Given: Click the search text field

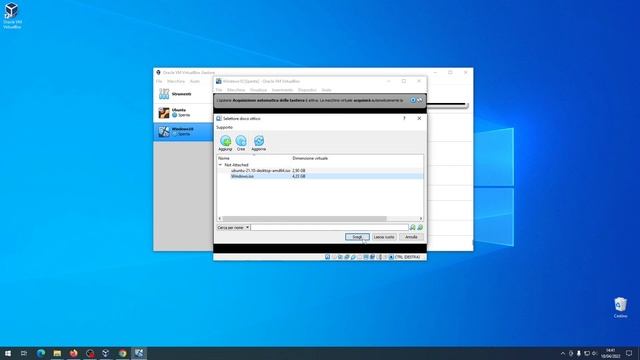Looking at the screenshot, I should tap(329, 227).
